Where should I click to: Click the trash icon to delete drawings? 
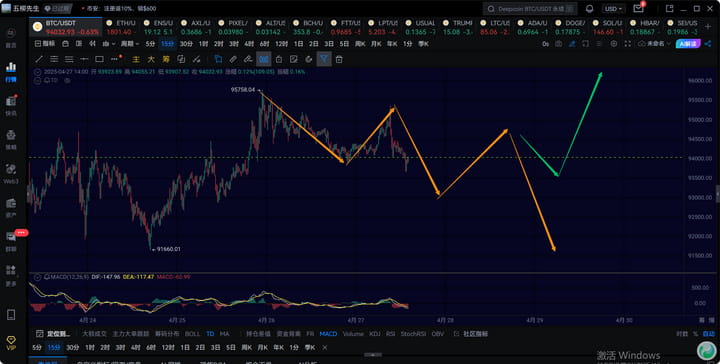tap(339, 59)
